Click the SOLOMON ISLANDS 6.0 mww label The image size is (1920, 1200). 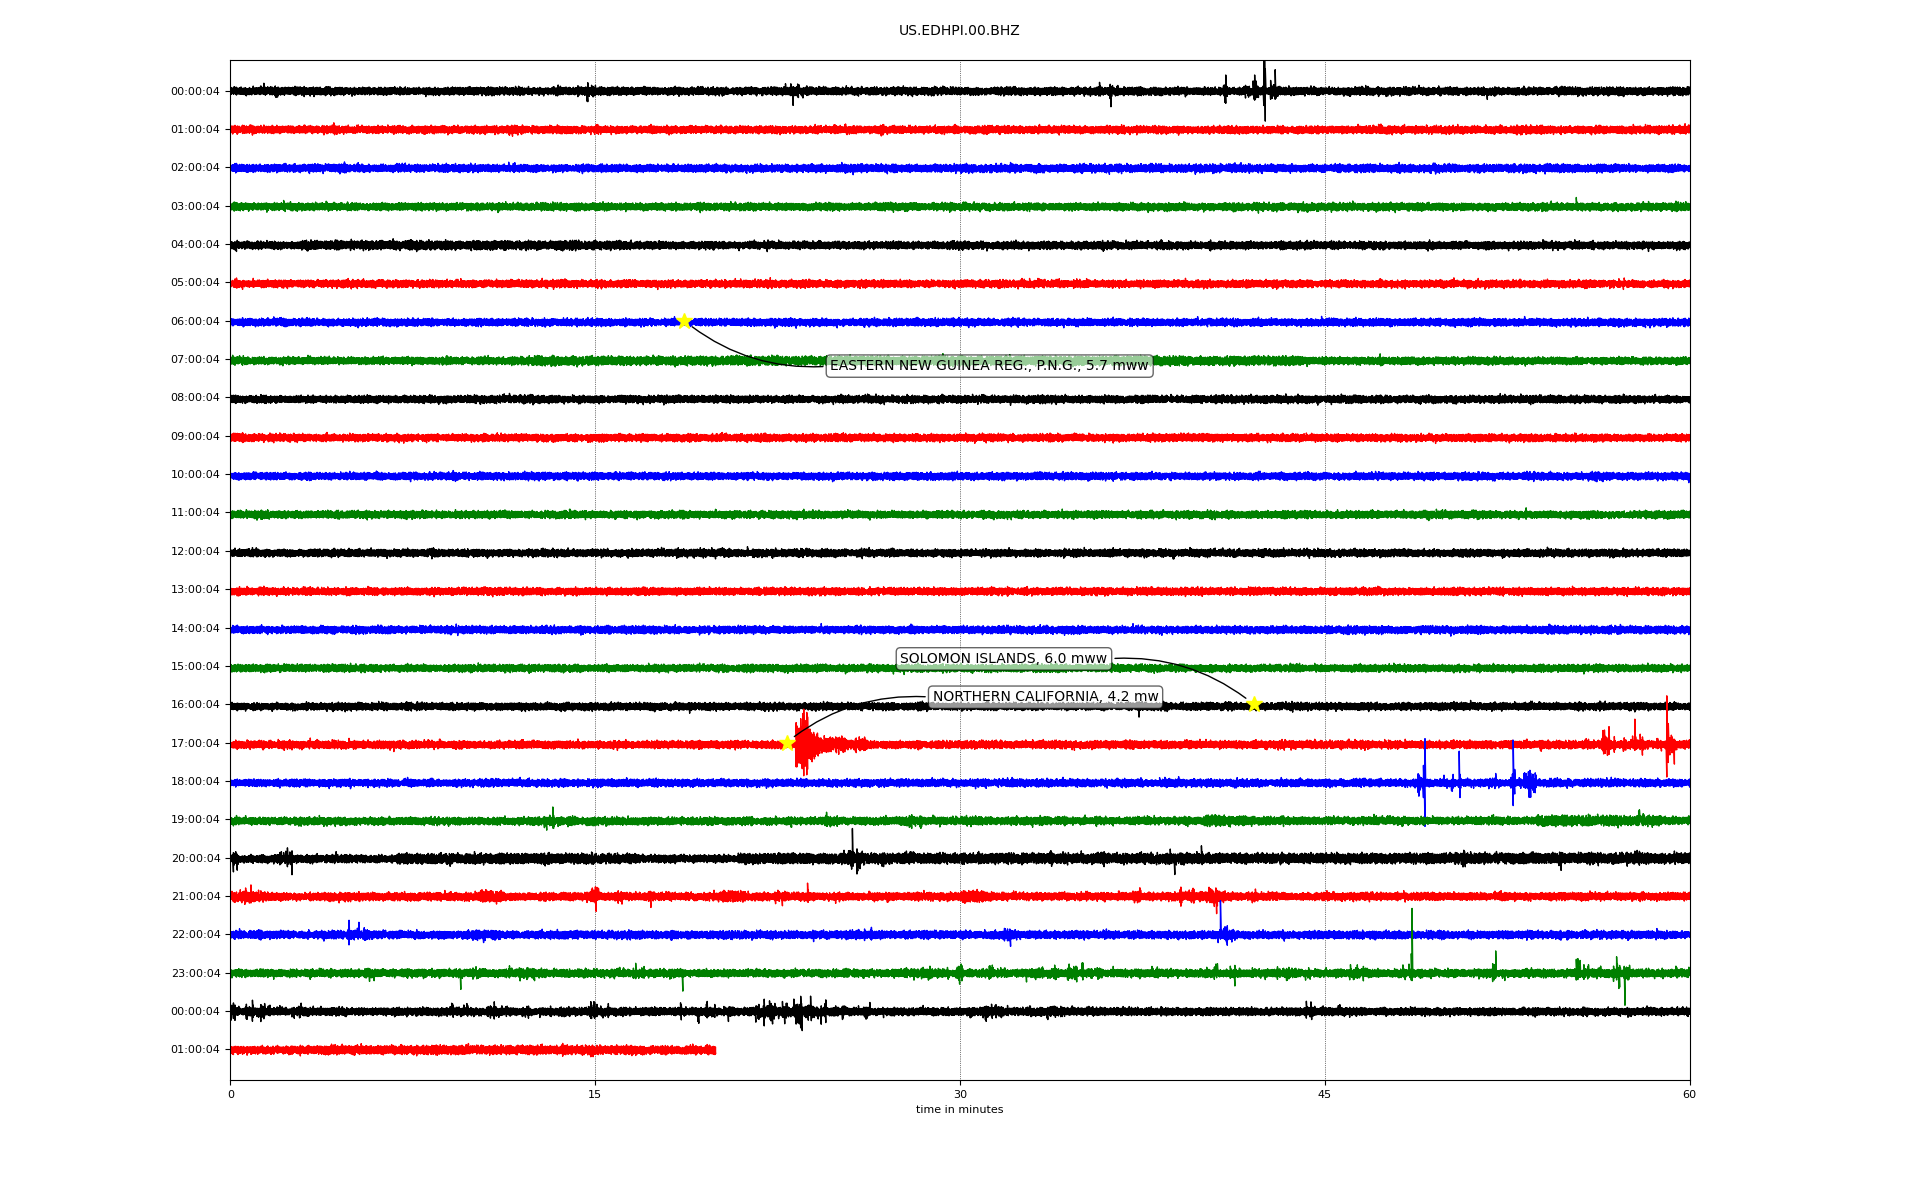coord(1002,658)
